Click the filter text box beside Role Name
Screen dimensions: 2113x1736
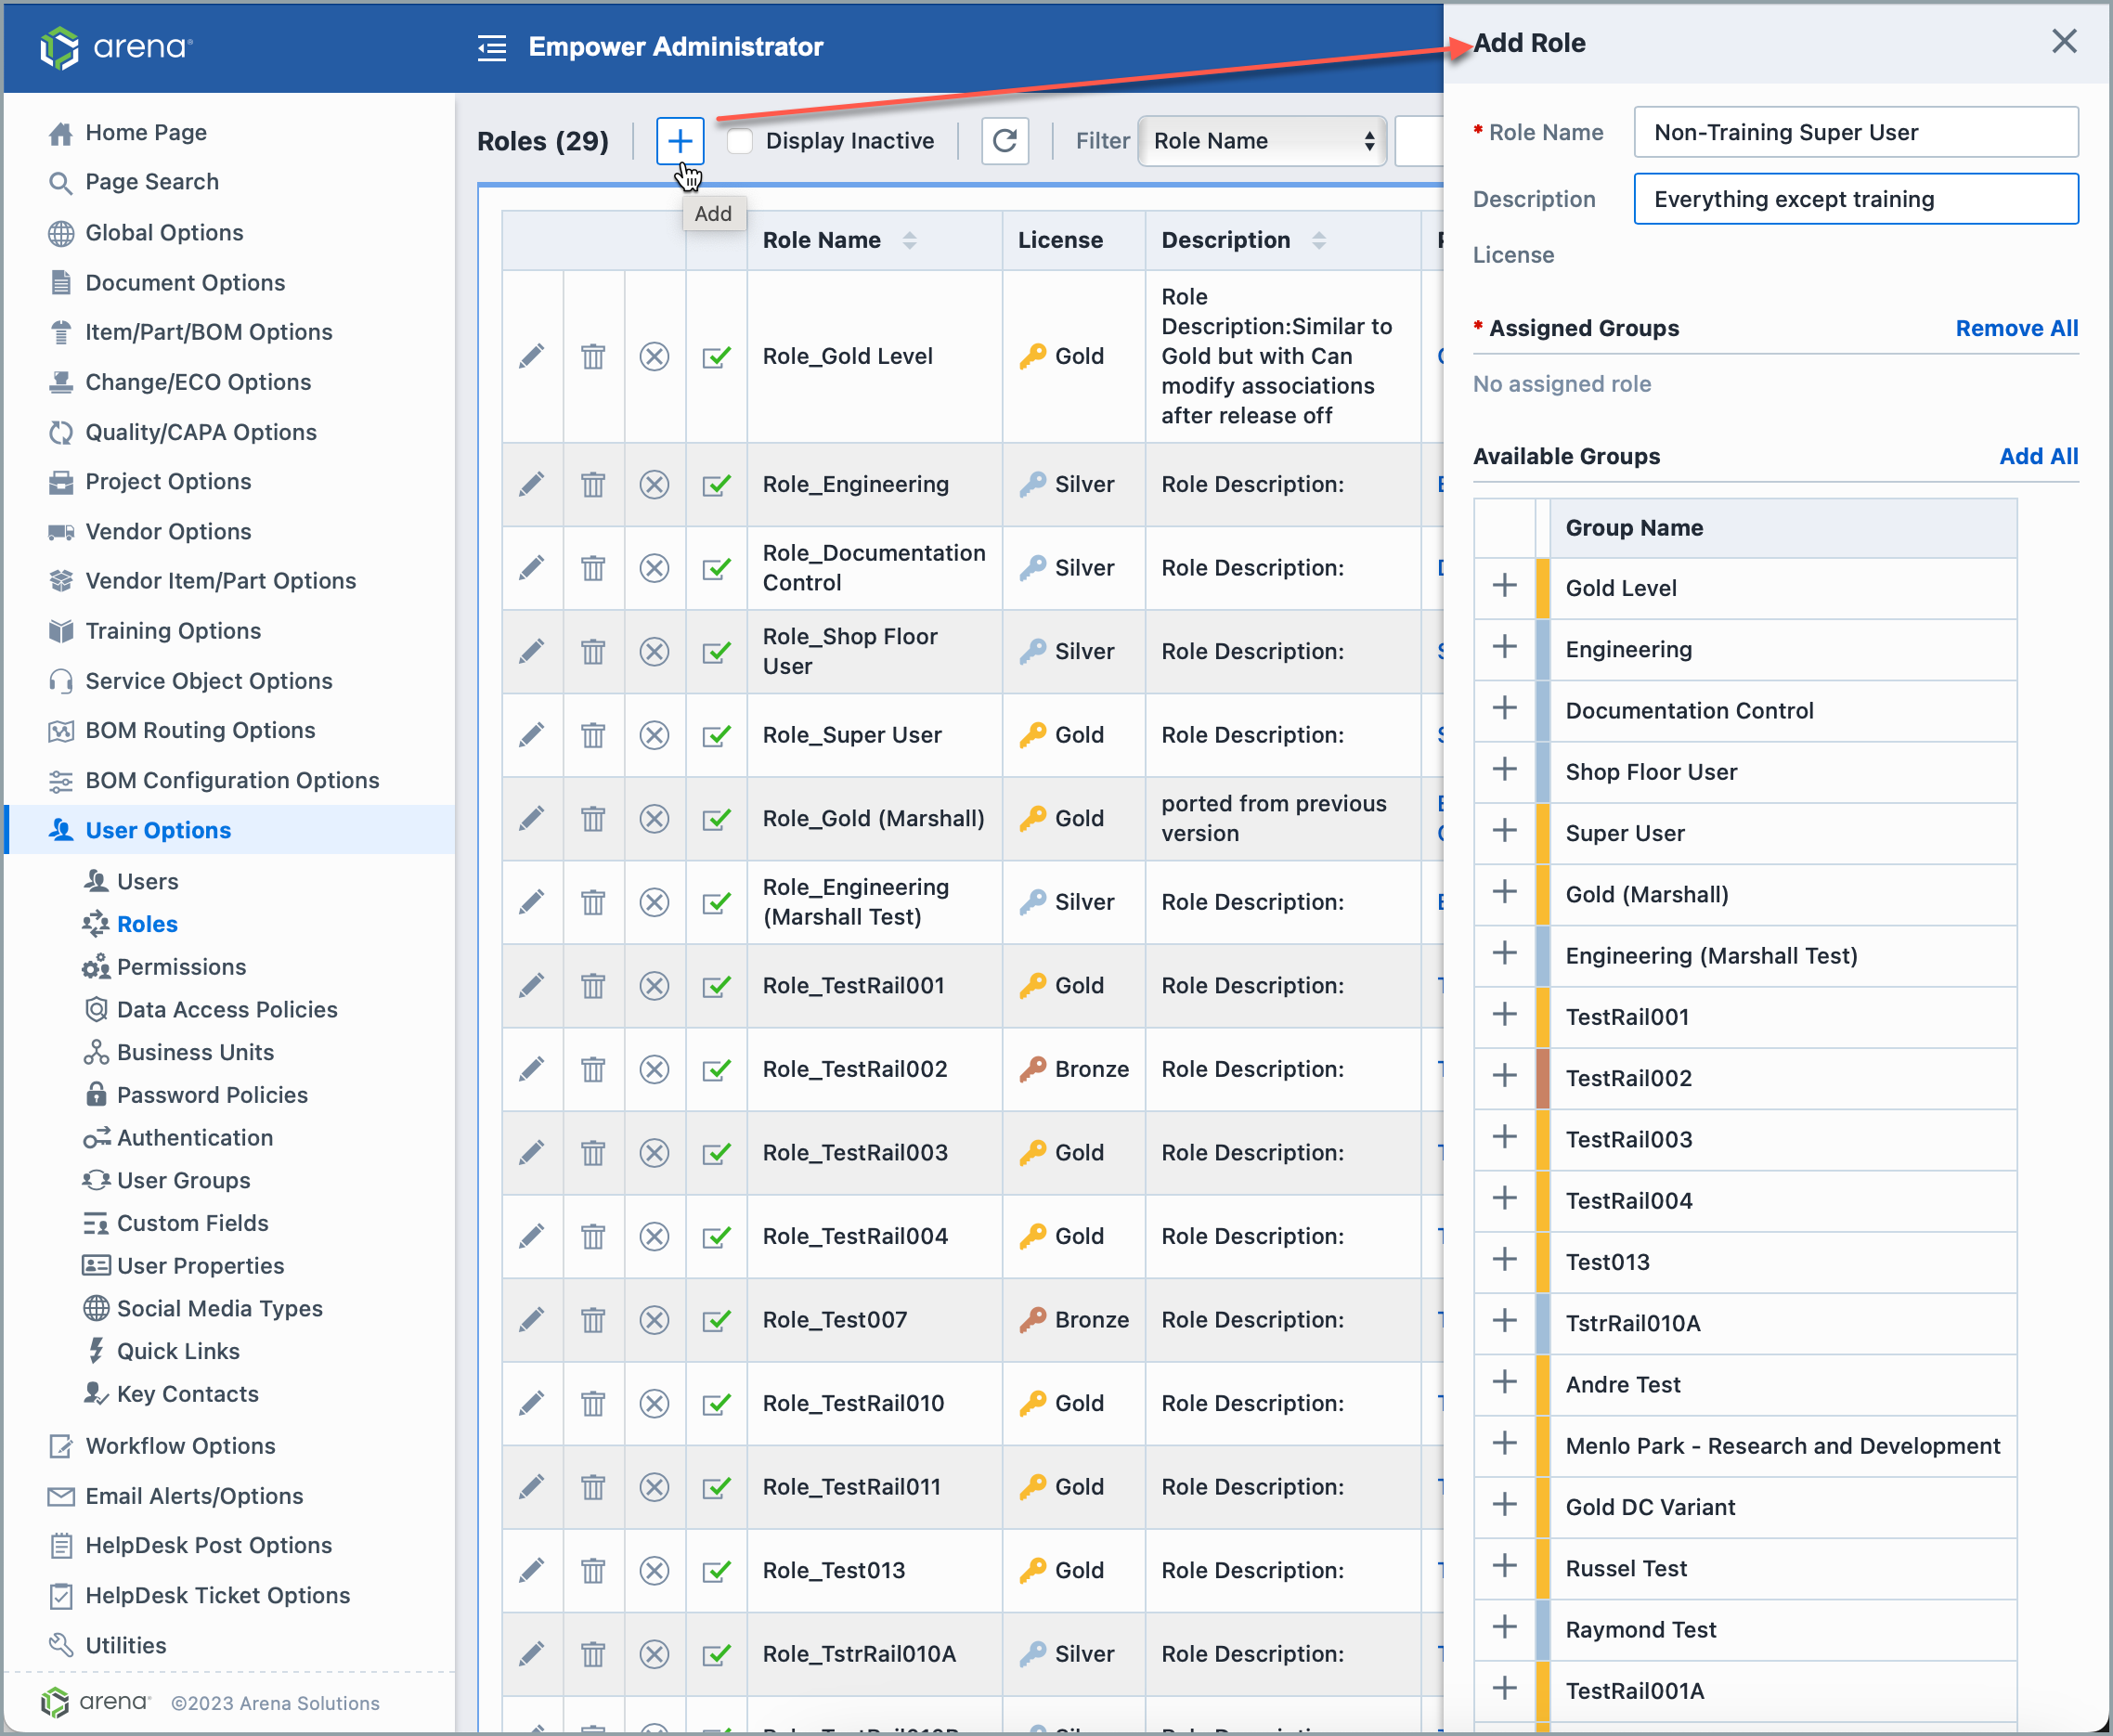[1419, 141]
